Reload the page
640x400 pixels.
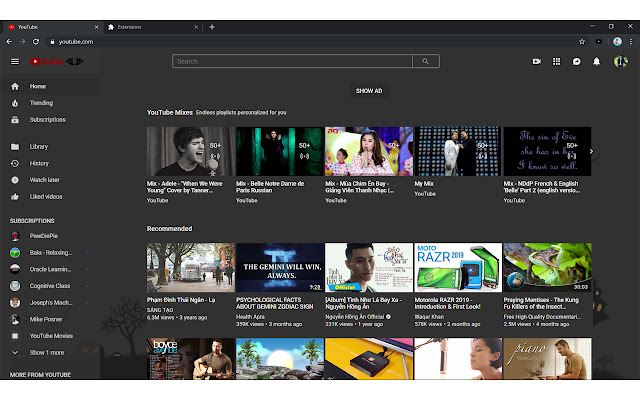point(35,41)
